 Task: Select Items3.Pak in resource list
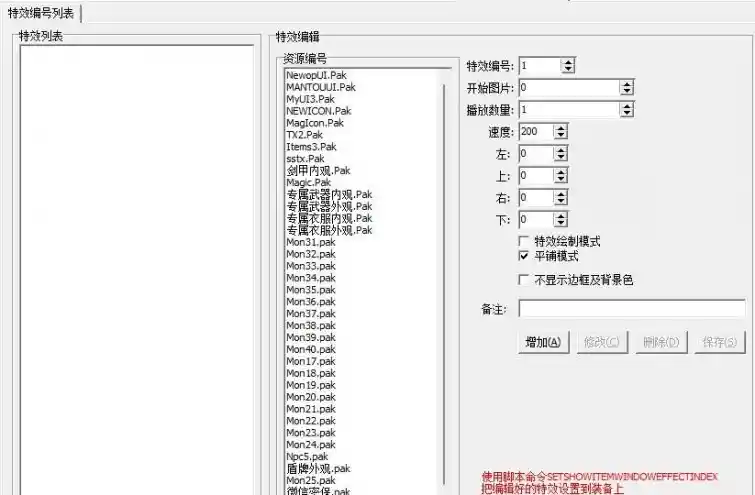coord(311,147)
